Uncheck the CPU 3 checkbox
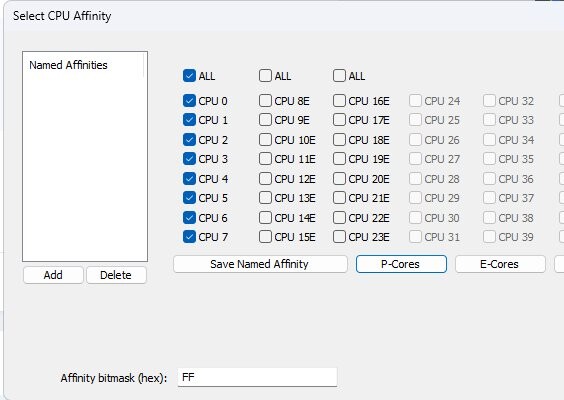Viewport: 564px width, 400px height. [x=189, y=159]
